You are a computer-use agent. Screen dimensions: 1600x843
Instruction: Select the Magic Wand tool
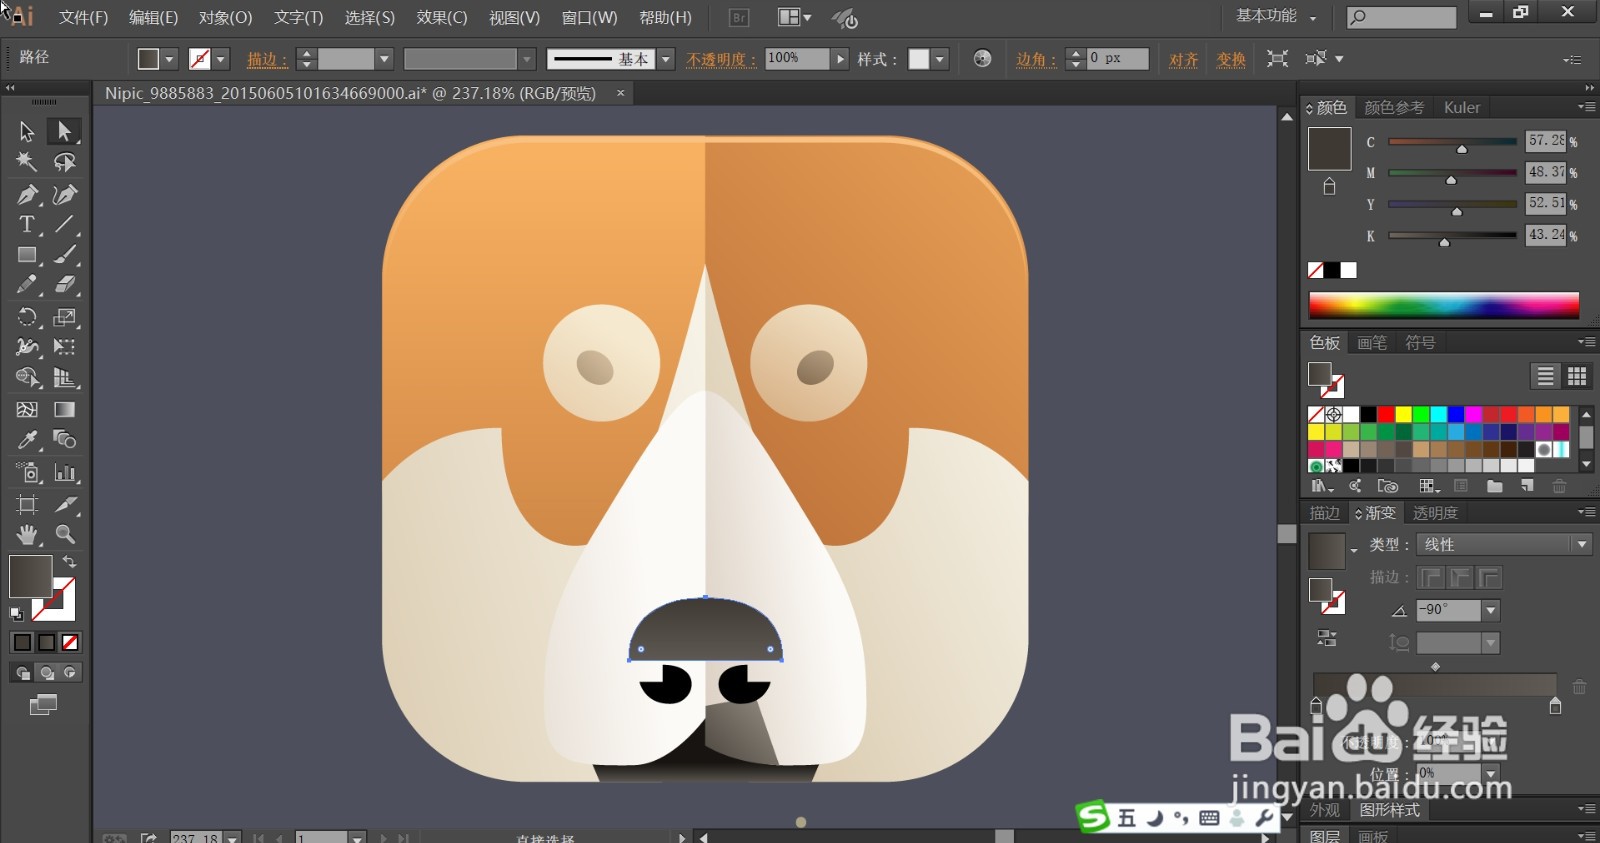point(27,162)
